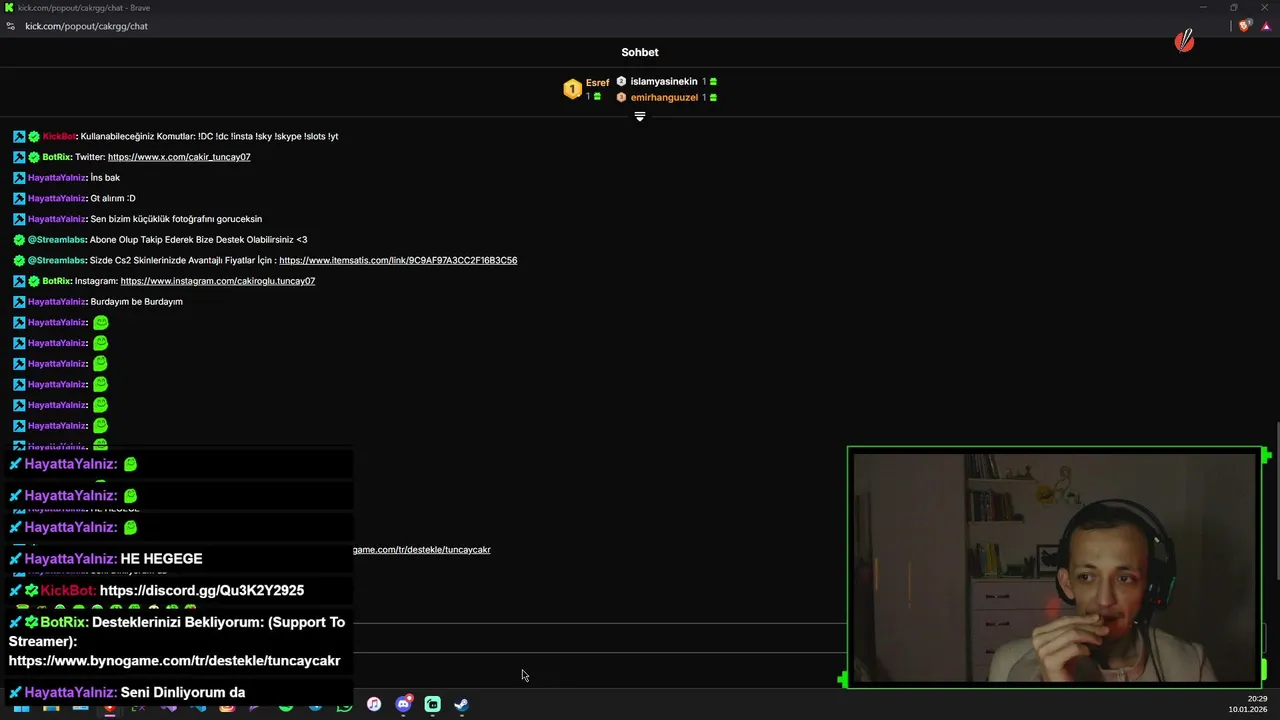Click the address bar URL kick.com/popout/cakrgg/chat
The height and width of the screenshot is (720, 1280).
tap(86, 26)
